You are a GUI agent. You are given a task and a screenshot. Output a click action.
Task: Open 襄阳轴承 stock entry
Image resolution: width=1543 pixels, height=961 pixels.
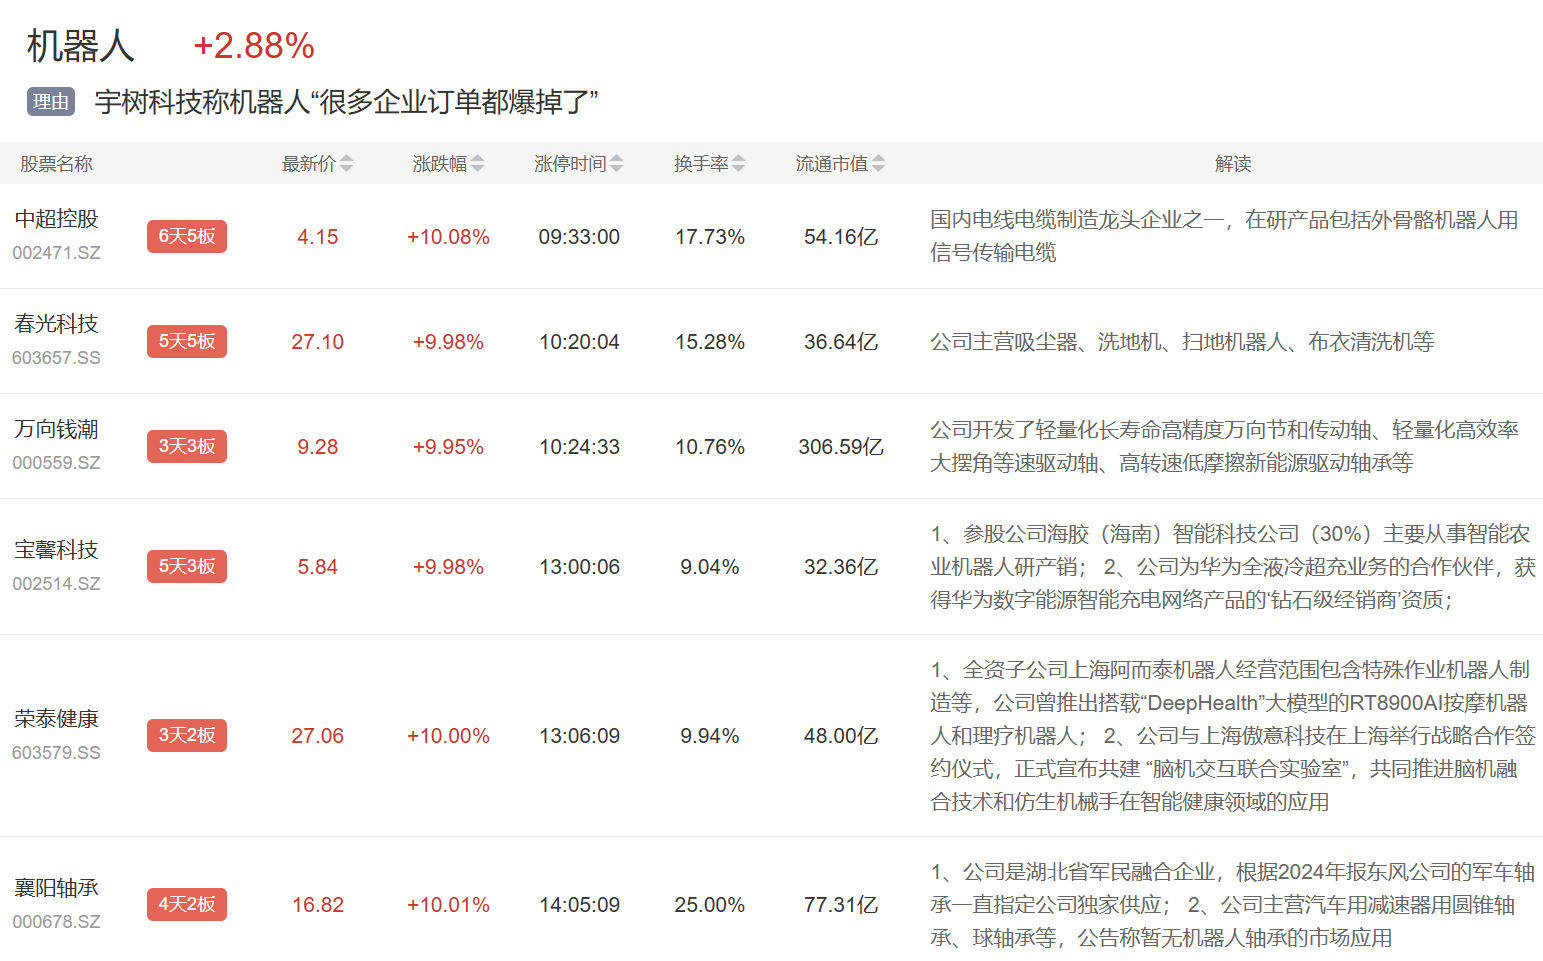point(57,888)
